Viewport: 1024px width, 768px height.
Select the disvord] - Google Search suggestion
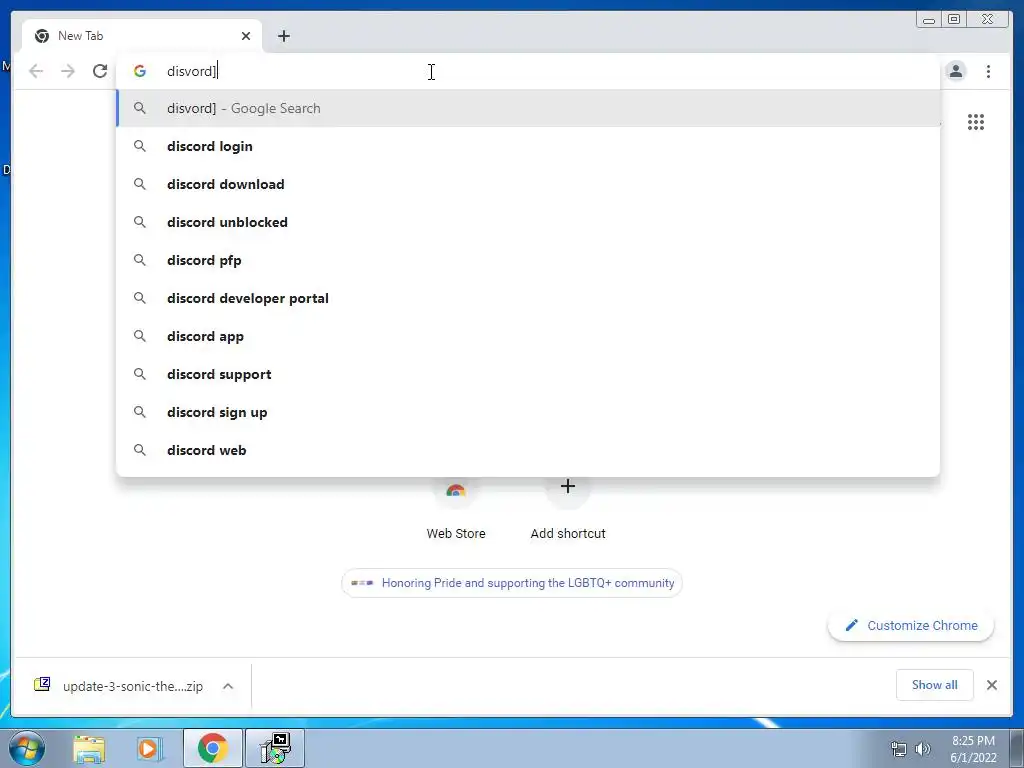528,108
